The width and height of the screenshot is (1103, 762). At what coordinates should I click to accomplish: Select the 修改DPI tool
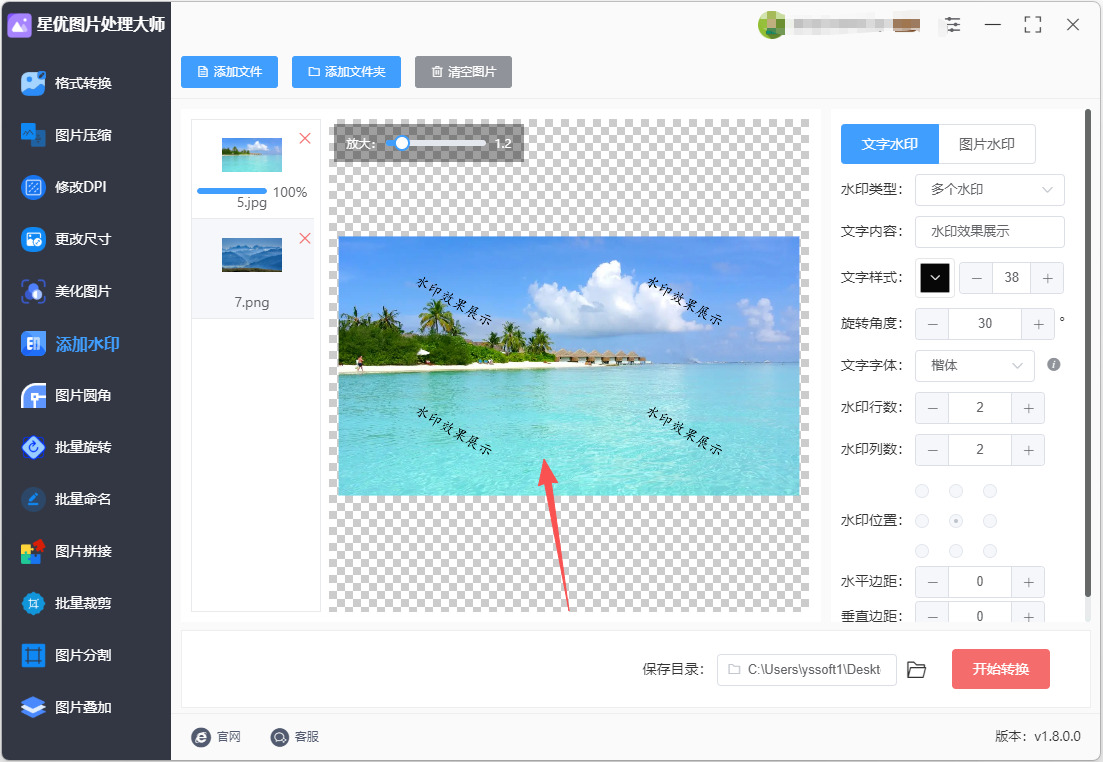click(64, 187)
